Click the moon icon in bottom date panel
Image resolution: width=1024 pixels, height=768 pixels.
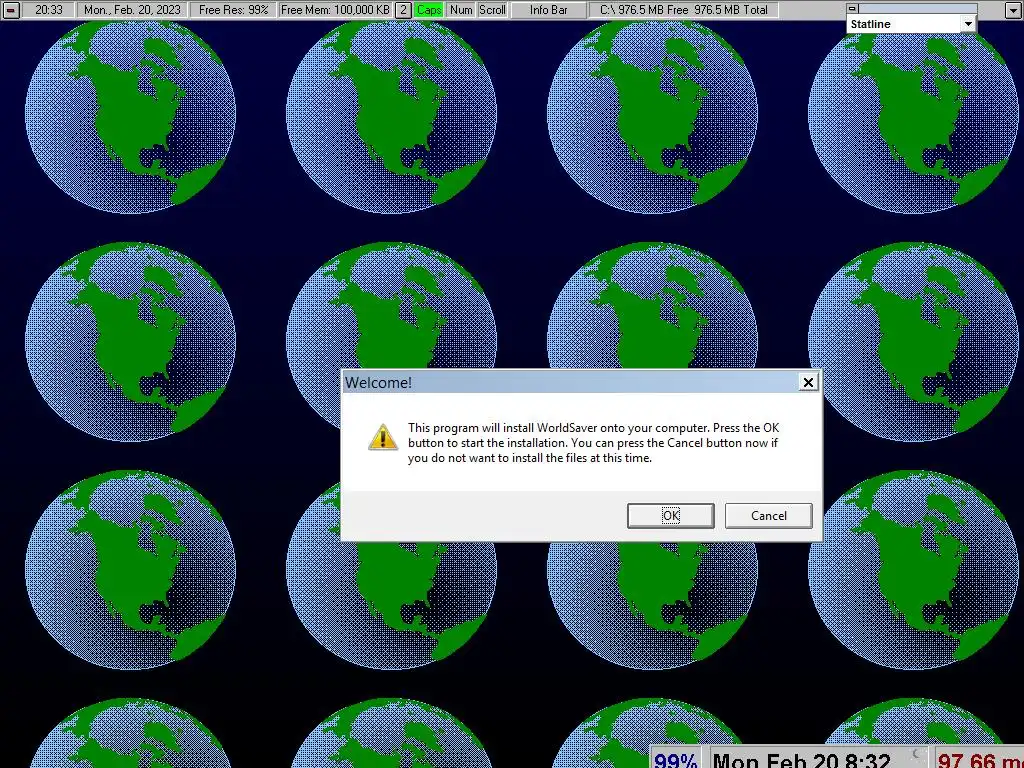[917, 755]
